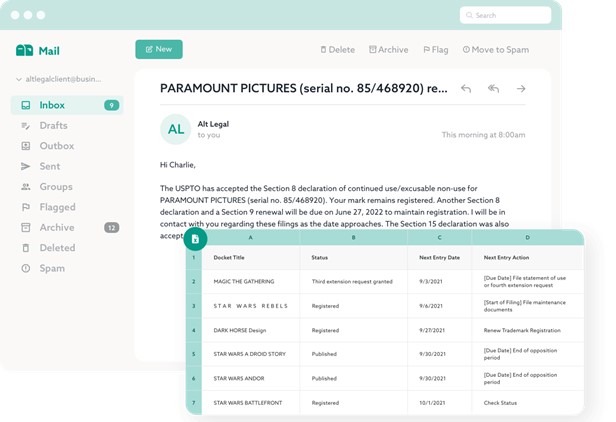The width and height of the screenshot is (616, 422).
Task: Click the Reply All double-arrow icon
Action: click(x=493, y=88)
